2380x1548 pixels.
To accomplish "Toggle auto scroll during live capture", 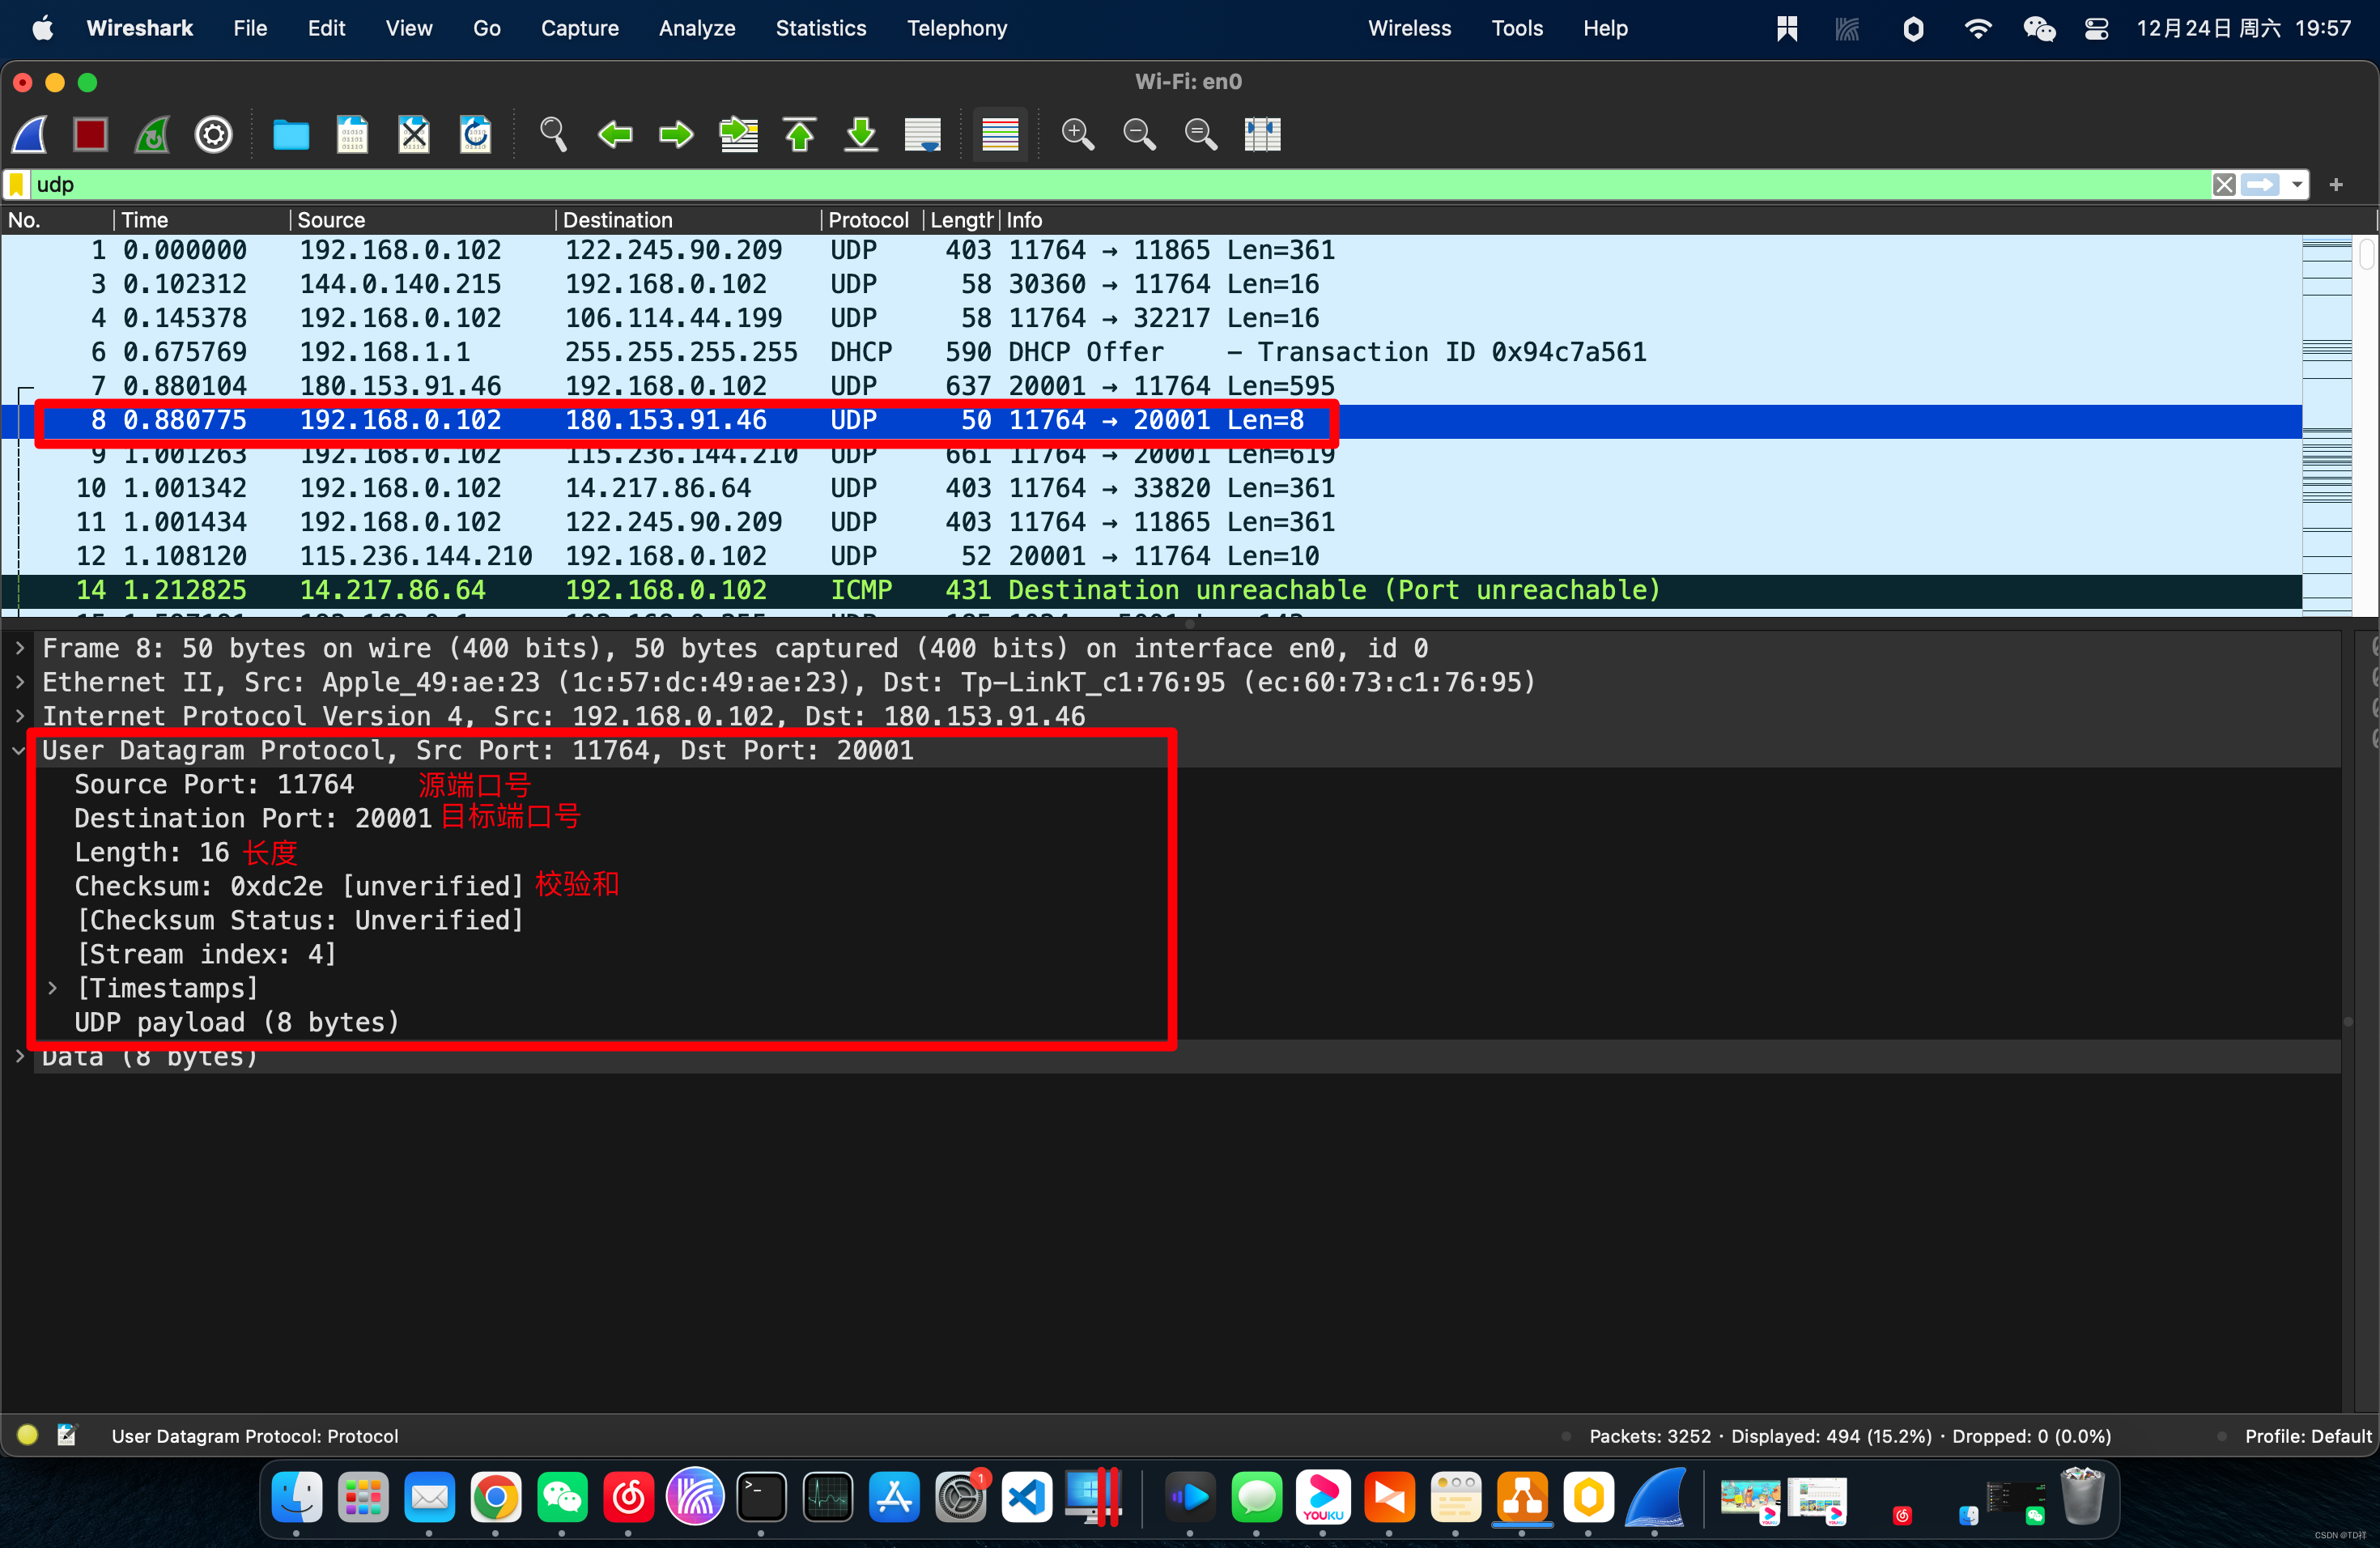I will (922, 134).
